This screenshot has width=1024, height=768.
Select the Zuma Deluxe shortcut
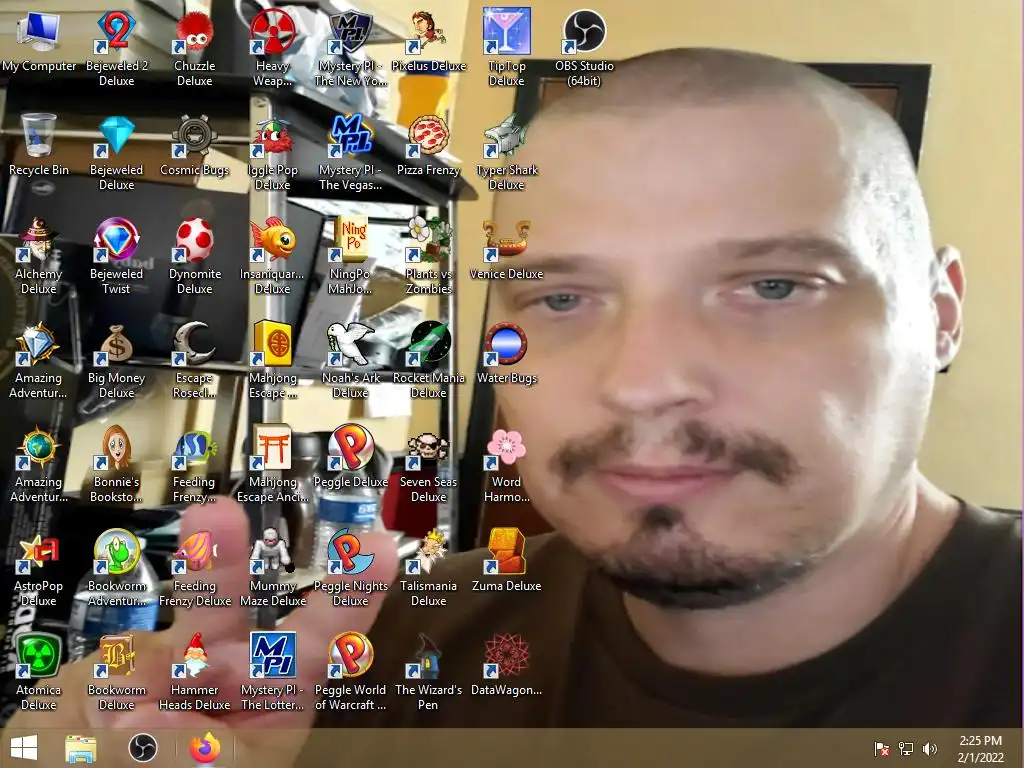[x=506, y=562]
